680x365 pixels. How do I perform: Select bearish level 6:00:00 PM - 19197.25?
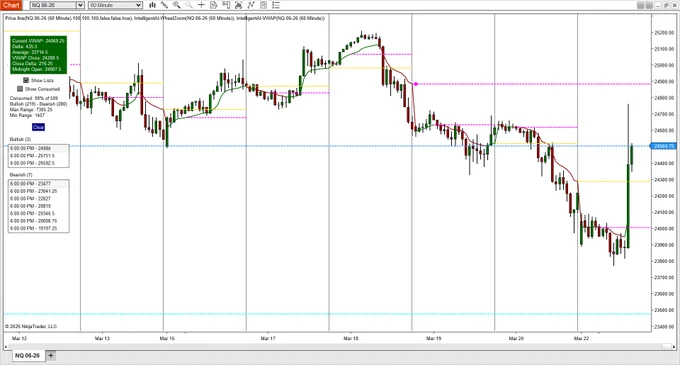pos(38,228)
